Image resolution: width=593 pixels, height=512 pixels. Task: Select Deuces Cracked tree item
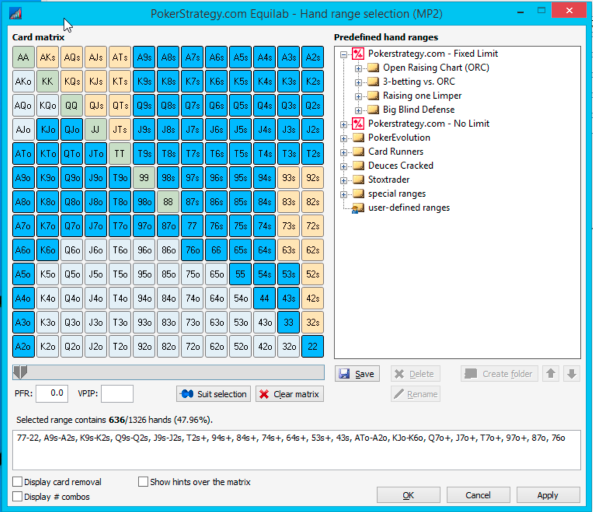(x=401, y=166)
